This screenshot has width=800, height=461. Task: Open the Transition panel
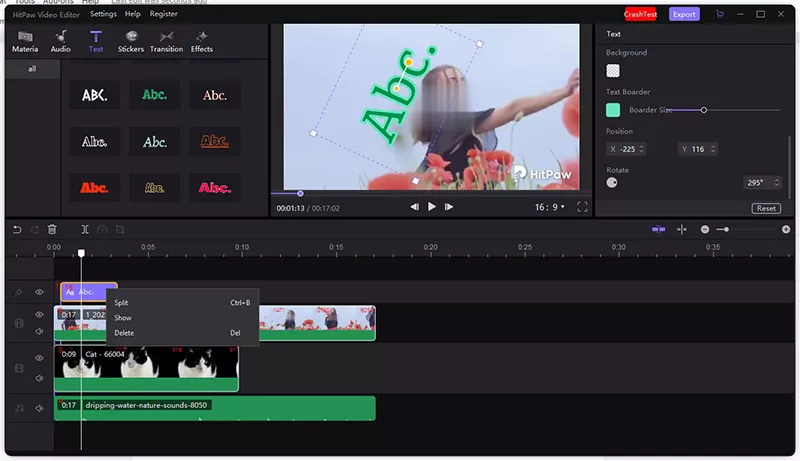pyautogui.click(x=166, y=42)
